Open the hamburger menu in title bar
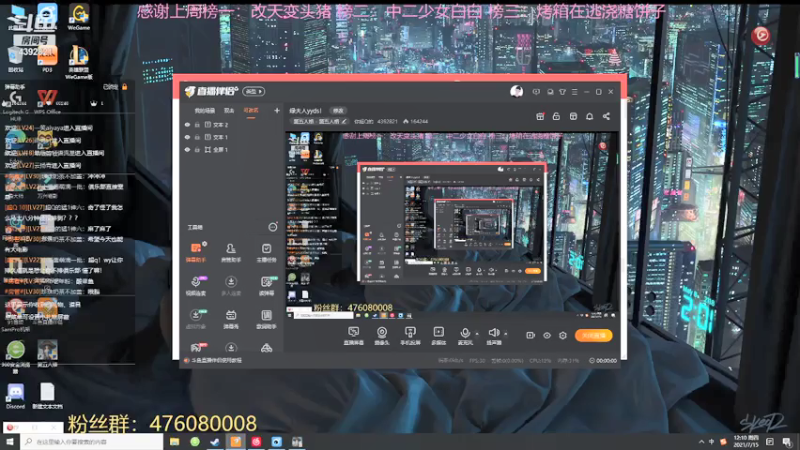The height and width of the screenshot is (450, 800). click(x=574, y=92)
